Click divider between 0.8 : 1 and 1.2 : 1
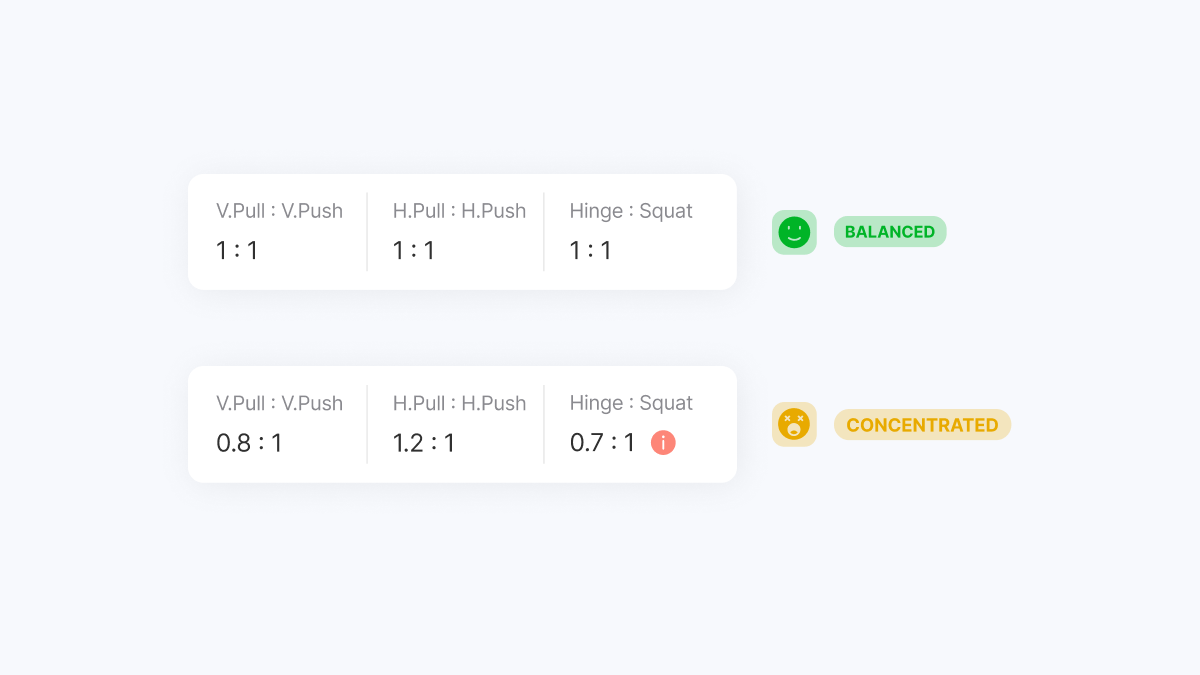This screenshot has width=1200, height=675. click(367, 424)
